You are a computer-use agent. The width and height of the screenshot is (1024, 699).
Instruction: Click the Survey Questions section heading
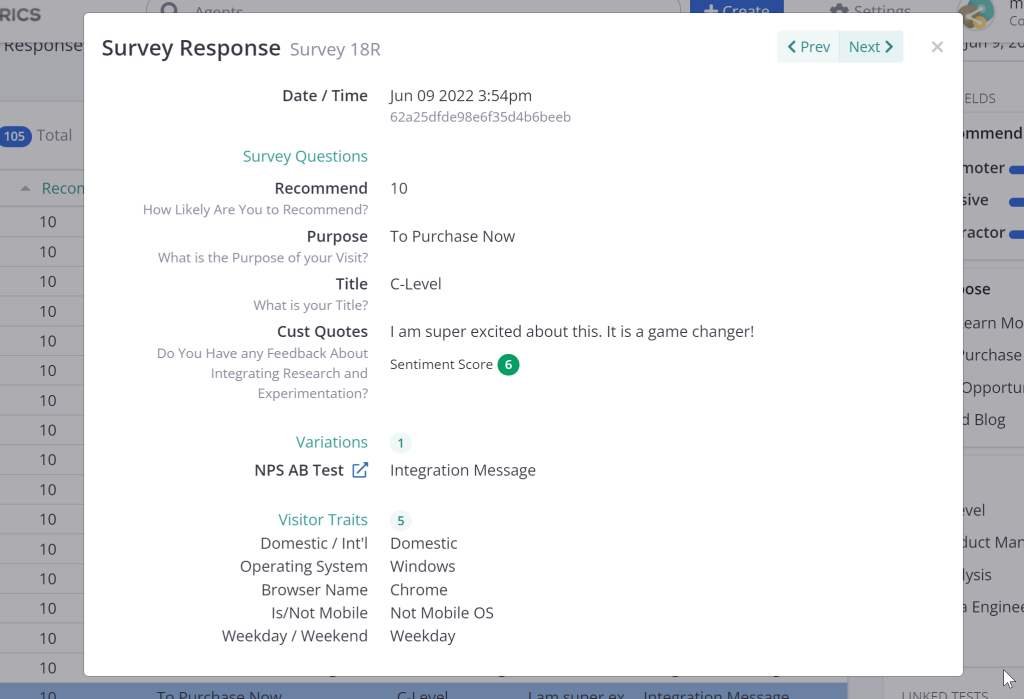[x=305, y=156]
